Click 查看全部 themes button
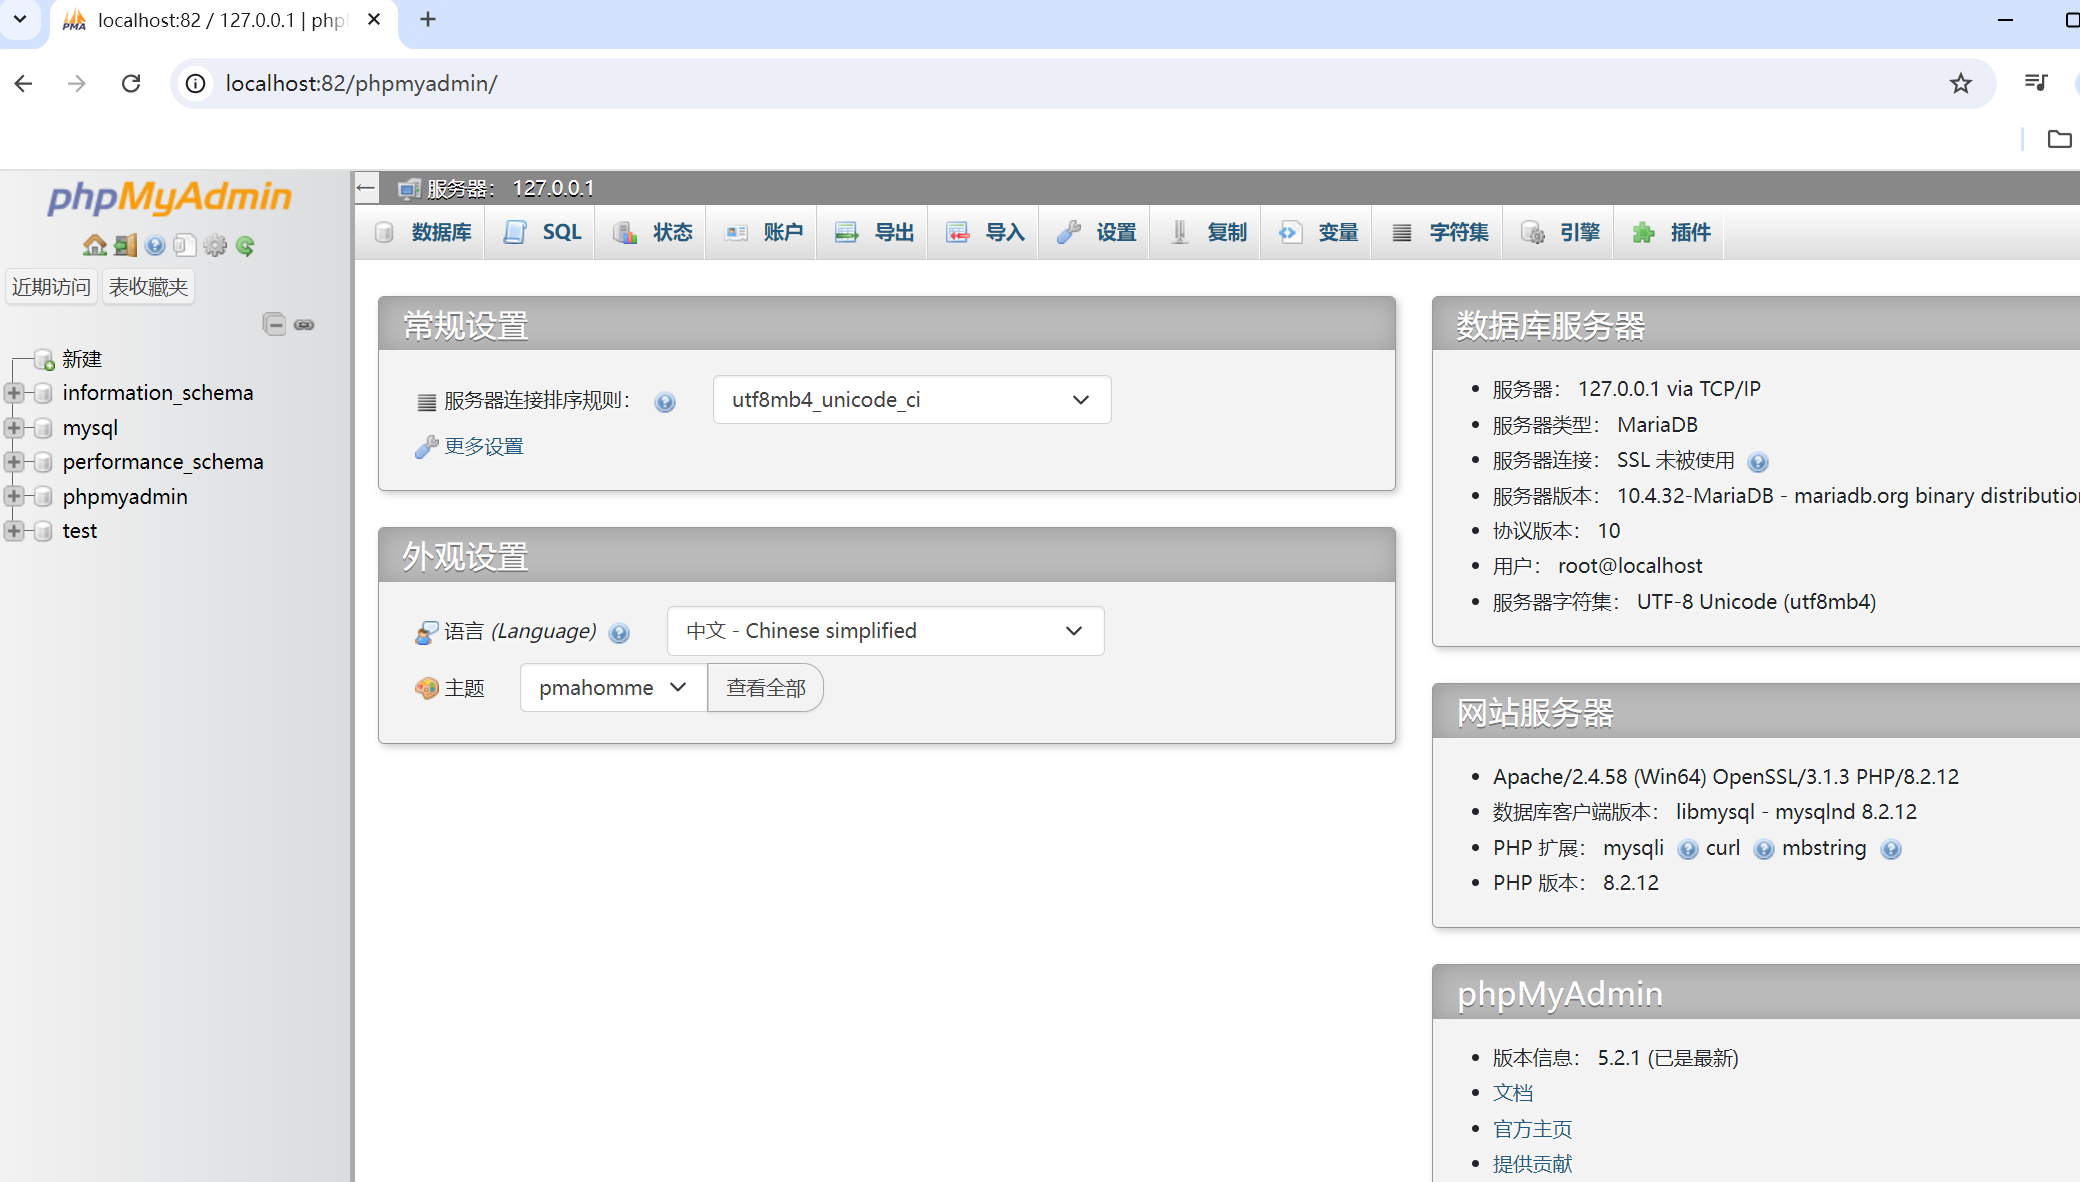The height and width of the screenshot is (1182, 2080). pos(765,688)
